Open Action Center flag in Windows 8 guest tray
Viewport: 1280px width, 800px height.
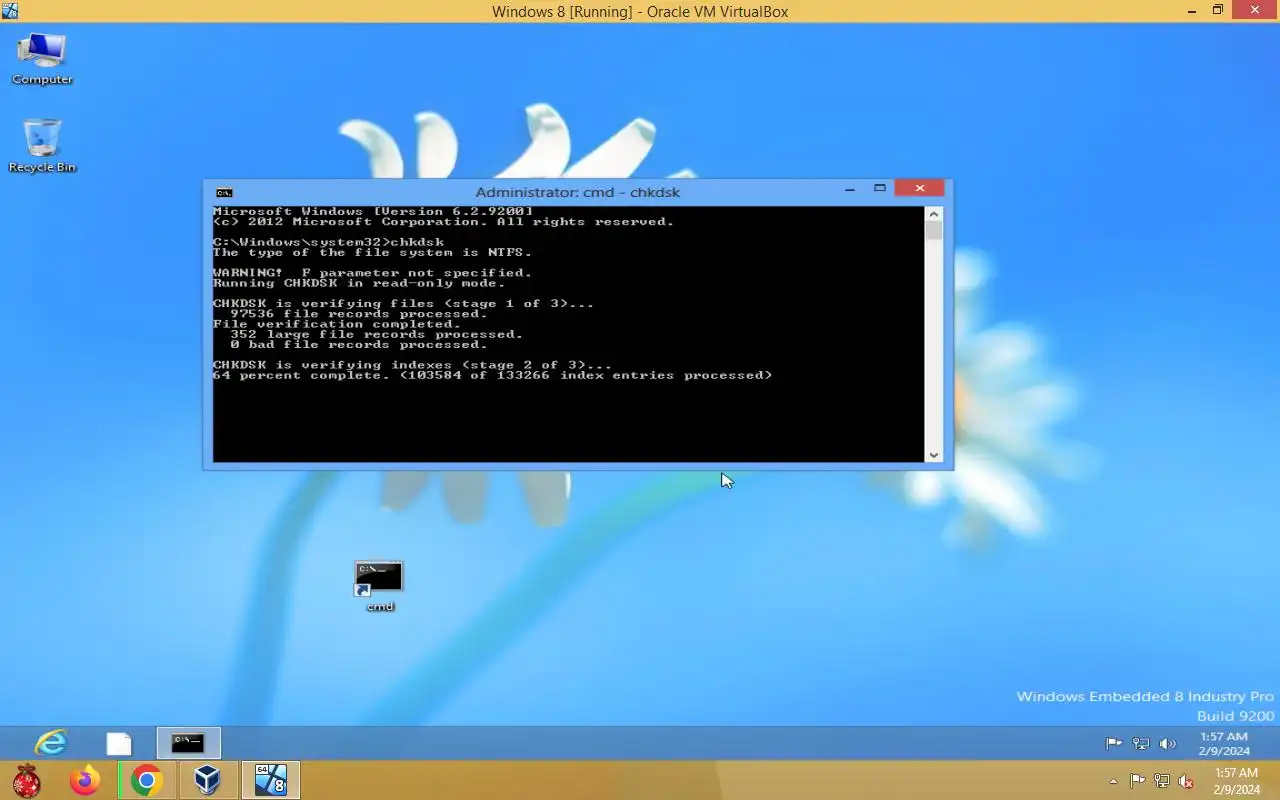pos(1113,744)
